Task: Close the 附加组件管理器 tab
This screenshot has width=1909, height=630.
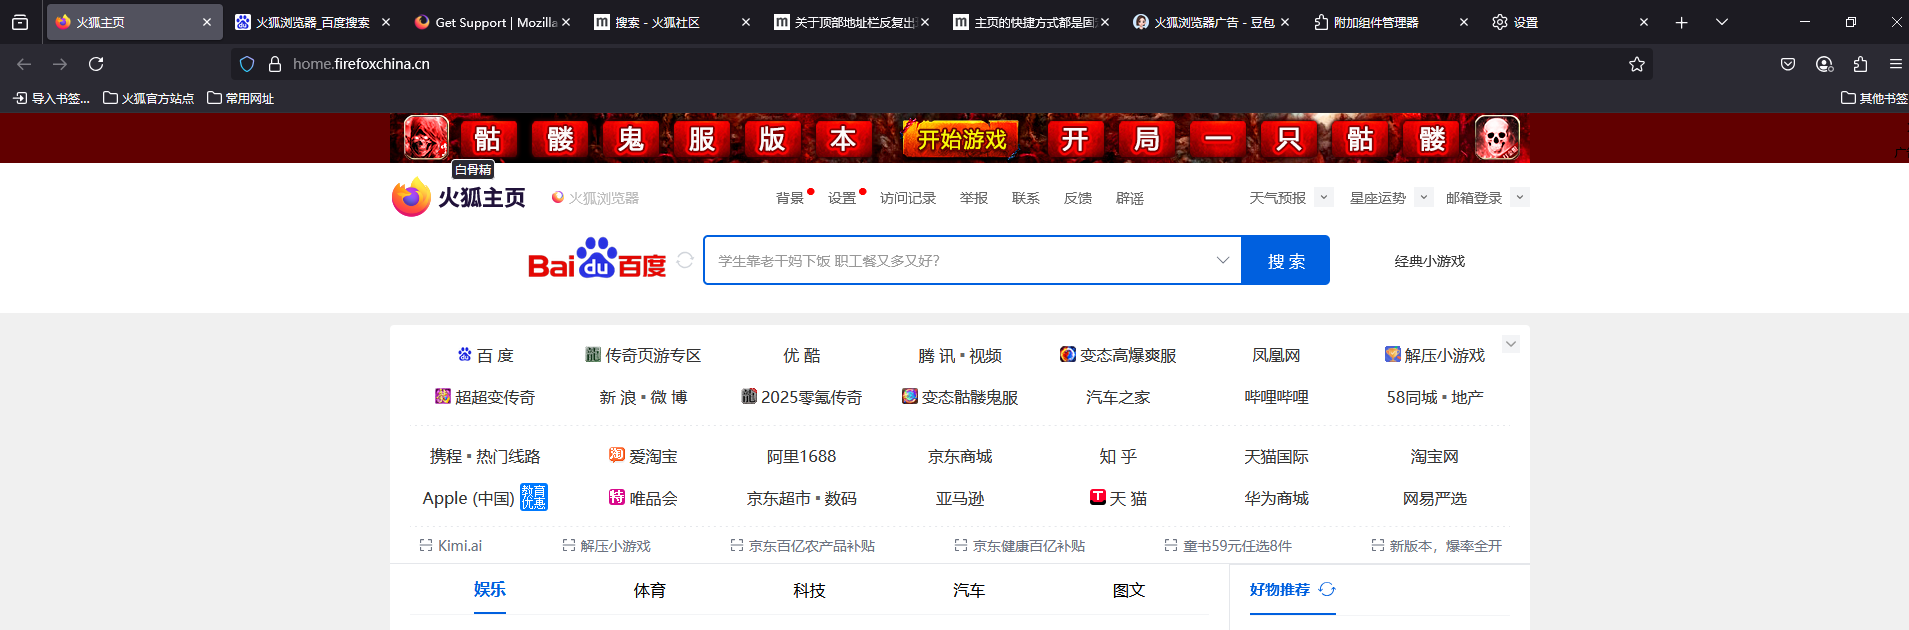Action: [x=1464, y=22]
